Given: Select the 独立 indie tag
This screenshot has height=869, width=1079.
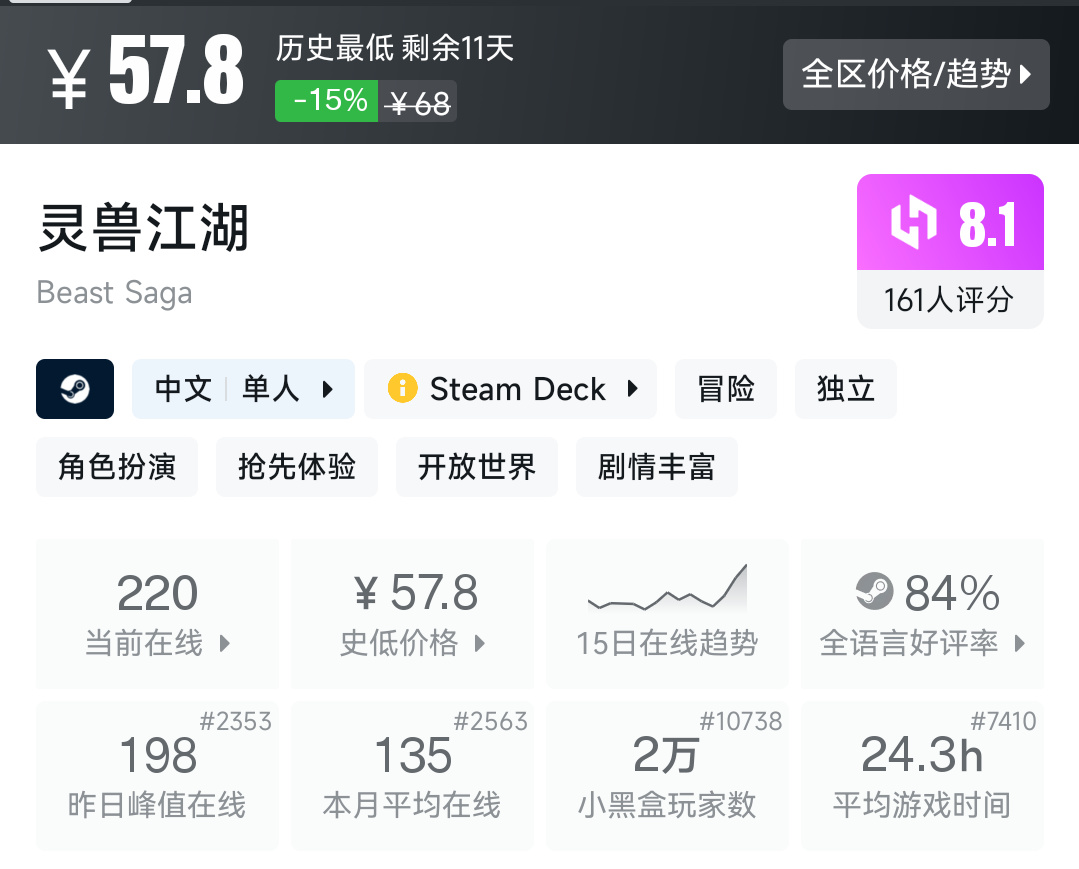Looking at the screenshot, I should coord(846,389).
